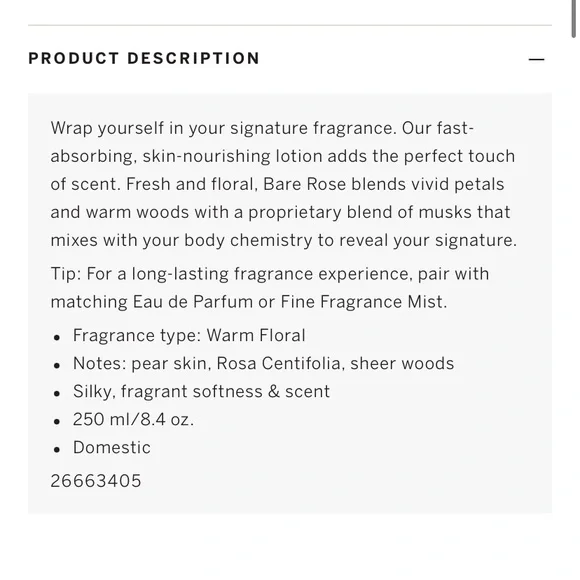Click 'Fine Fragrance Mist' in the tip
The width and height of the screenshot is (580, 580).
364,302
